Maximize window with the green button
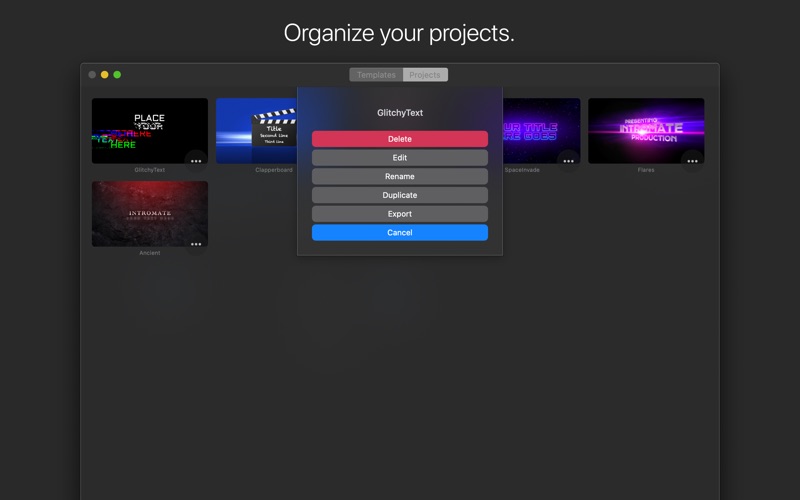Image resolution: width=800 pixels, height=500 pixels. (x=117, y=74)
